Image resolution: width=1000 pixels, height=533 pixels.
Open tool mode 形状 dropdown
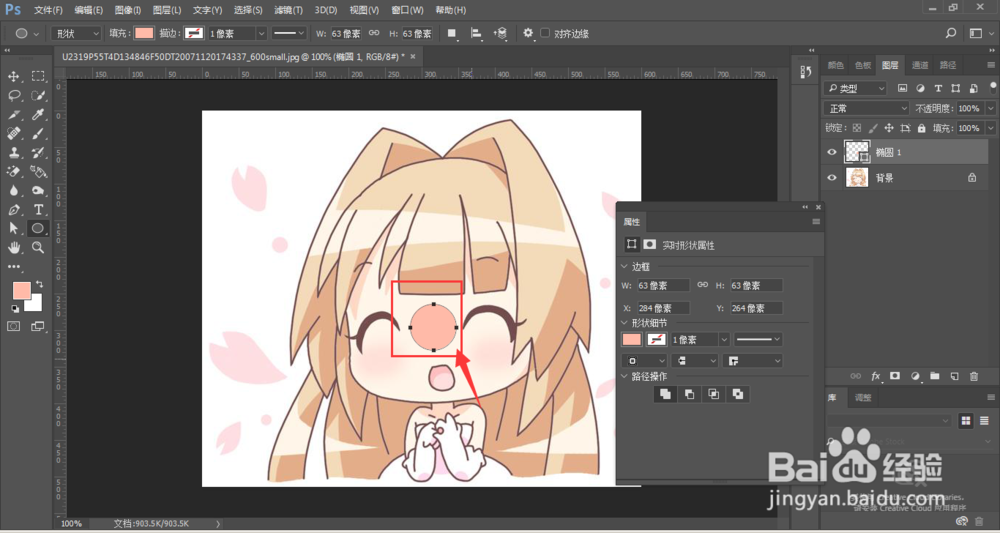click(77, 33)
